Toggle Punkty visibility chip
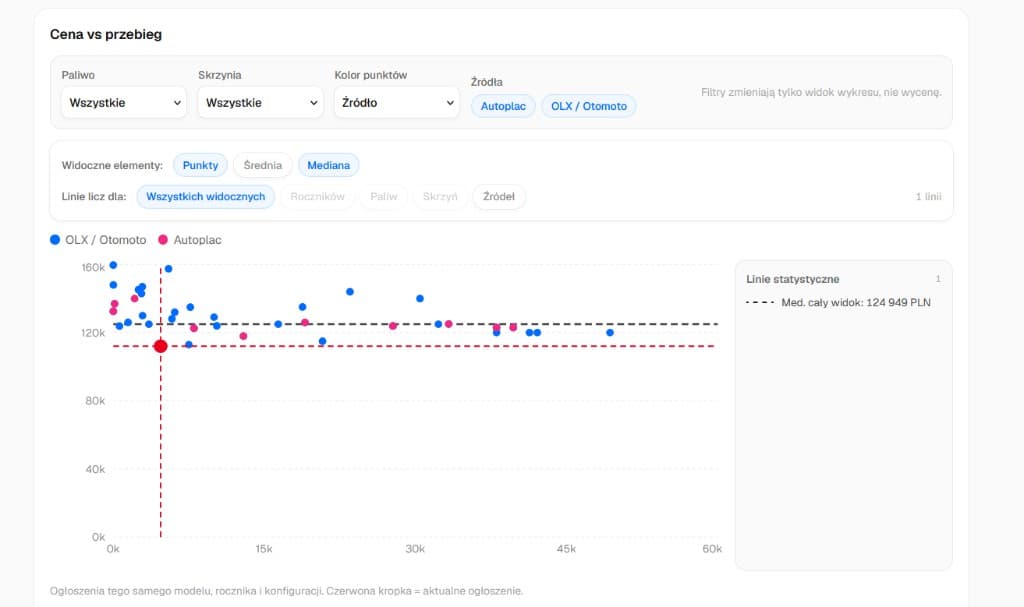This screenshot has height=607, width=1024. point(200,165)
